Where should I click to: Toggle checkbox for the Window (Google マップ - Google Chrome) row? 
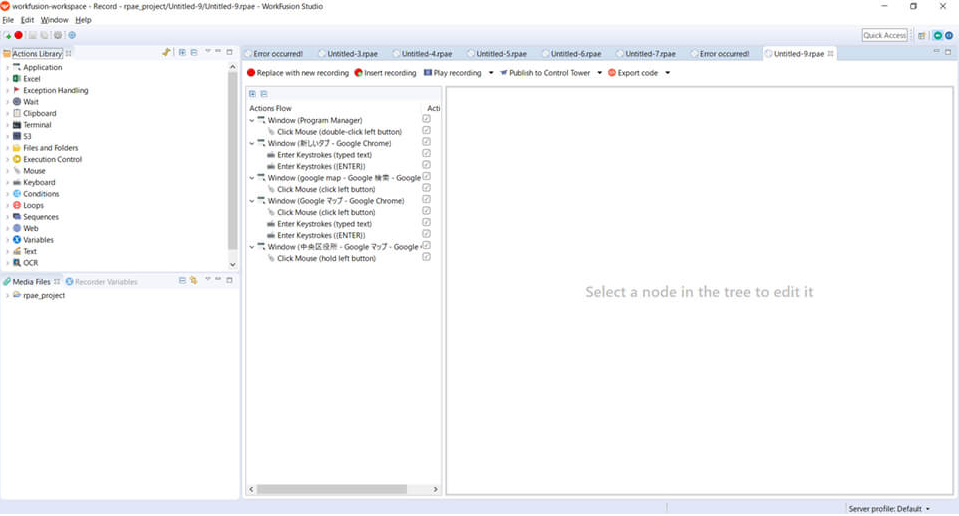click(426, 200)
